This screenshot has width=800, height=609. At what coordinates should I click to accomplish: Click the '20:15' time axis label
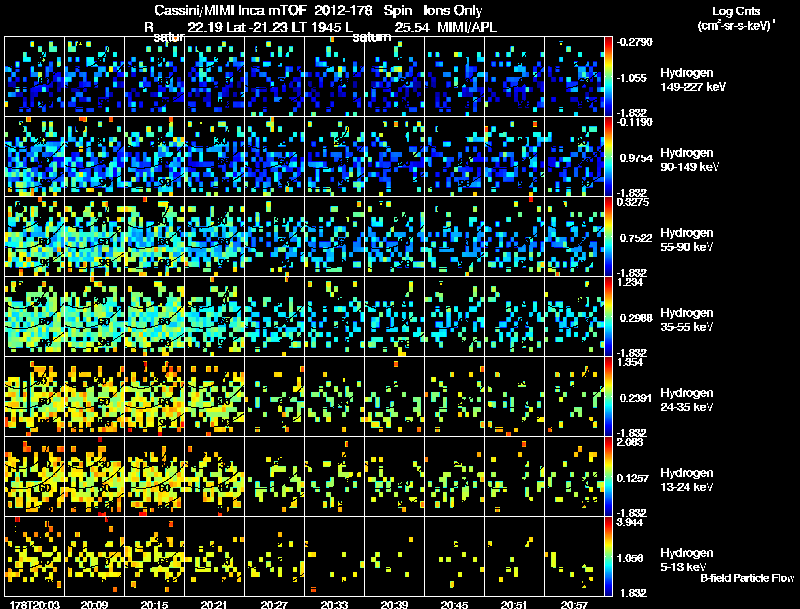pos(155,604)
